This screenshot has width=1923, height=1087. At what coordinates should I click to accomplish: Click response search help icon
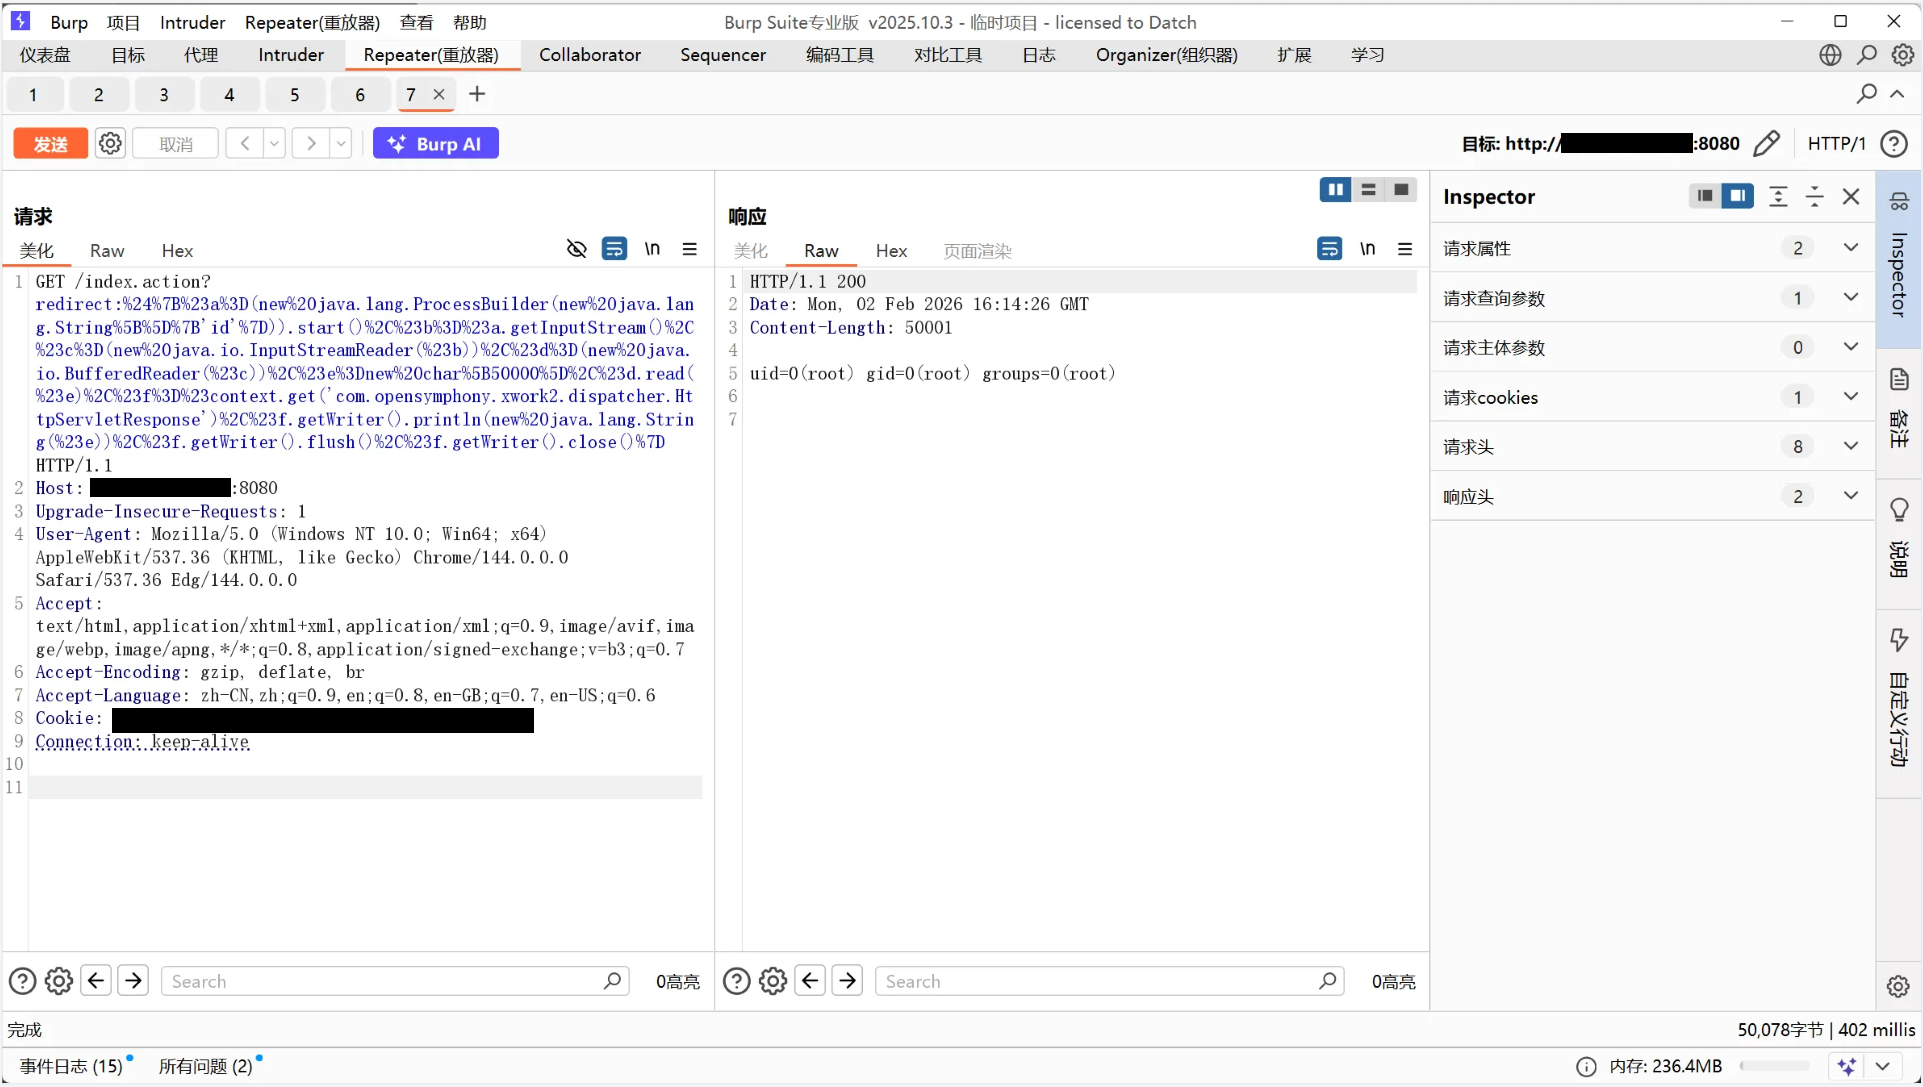(737, 981)
